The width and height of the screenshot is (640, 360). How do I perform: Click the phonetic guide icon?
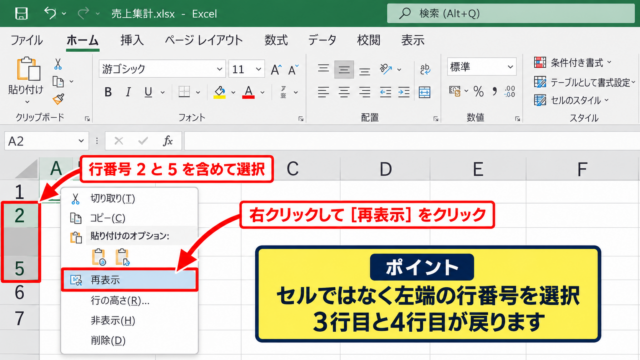(283, 92)
